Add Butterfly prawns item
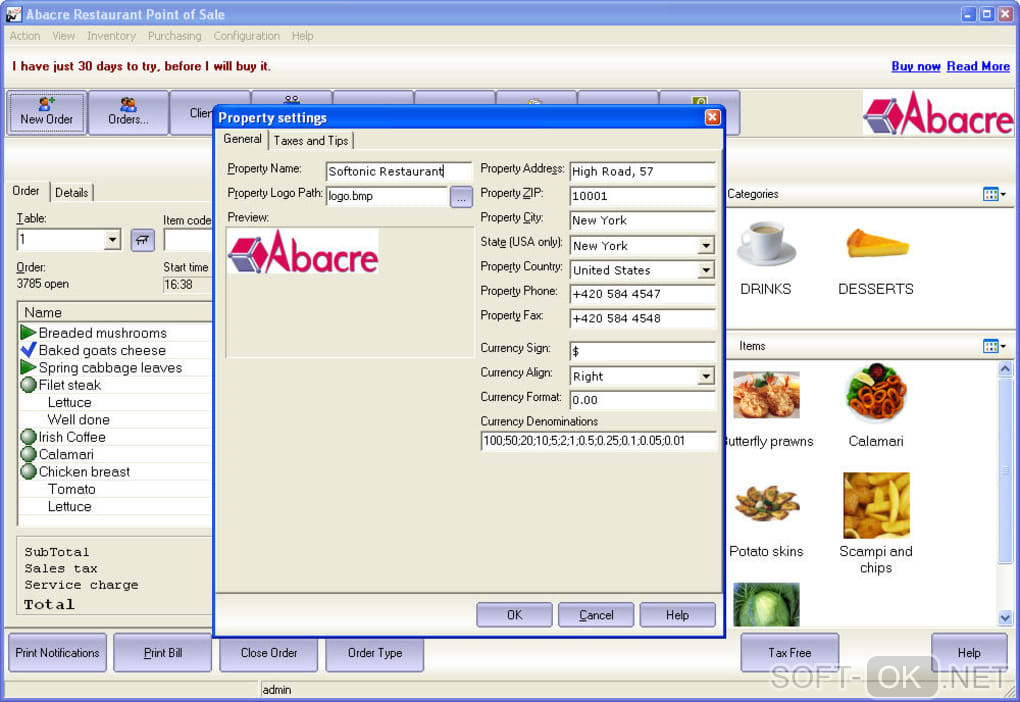1020x702 pixels. coord(766,395)
